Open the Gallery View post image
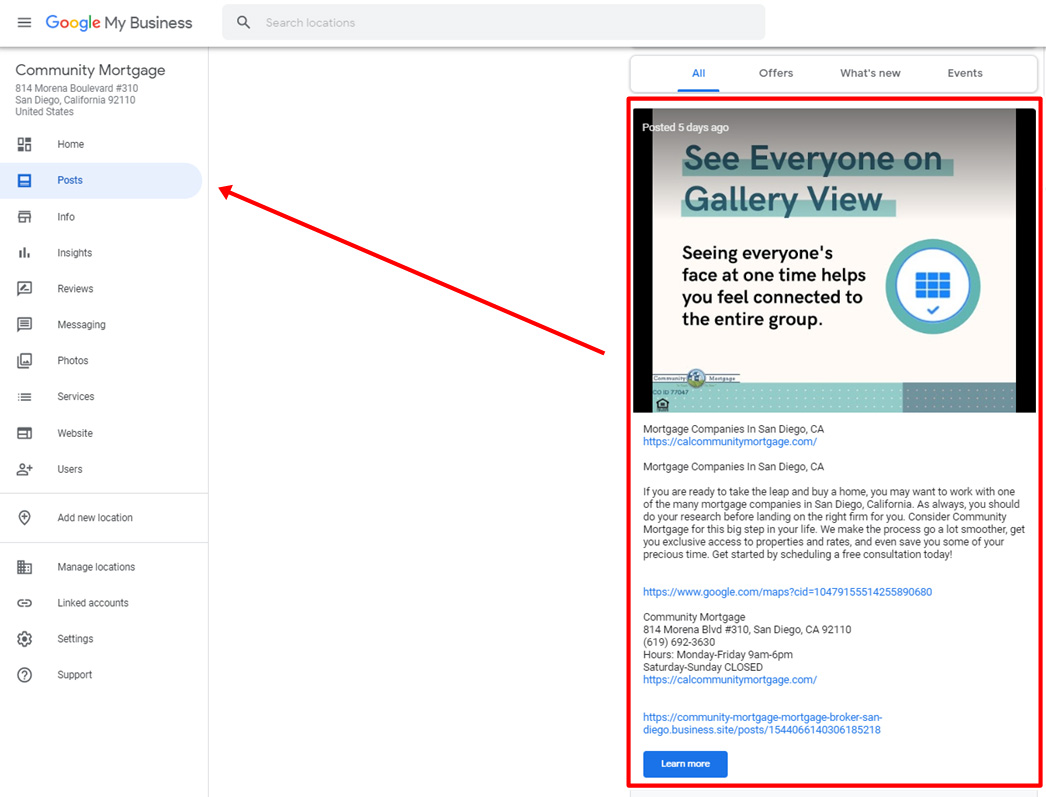Image resolution: width=1046 pixels, height=797 pixels. point(834,261)
